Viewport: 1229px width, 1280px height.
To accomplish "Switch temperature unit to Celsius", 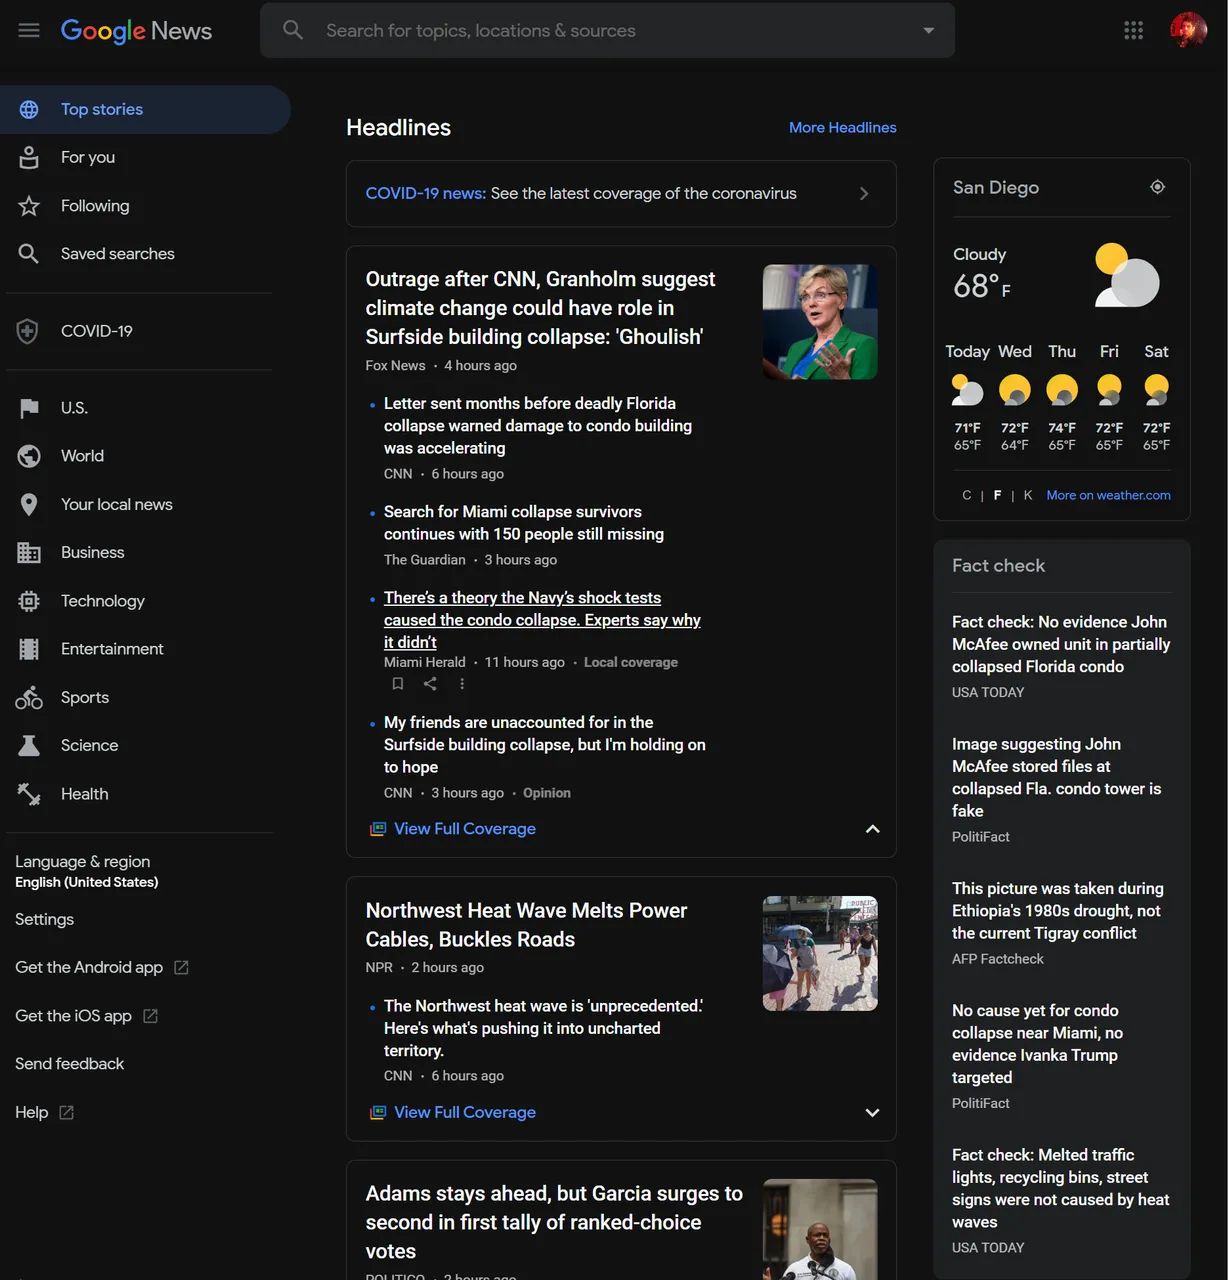I will point(966,495).
